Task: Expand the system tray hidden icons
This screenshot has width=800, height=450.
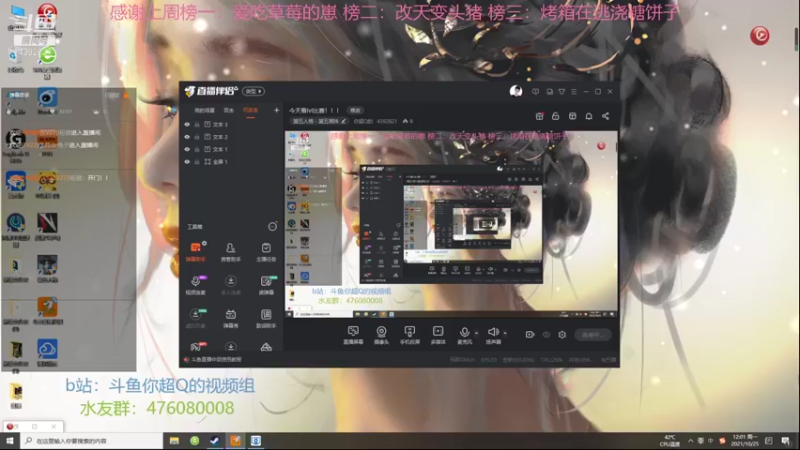Action: coord(690,441)
